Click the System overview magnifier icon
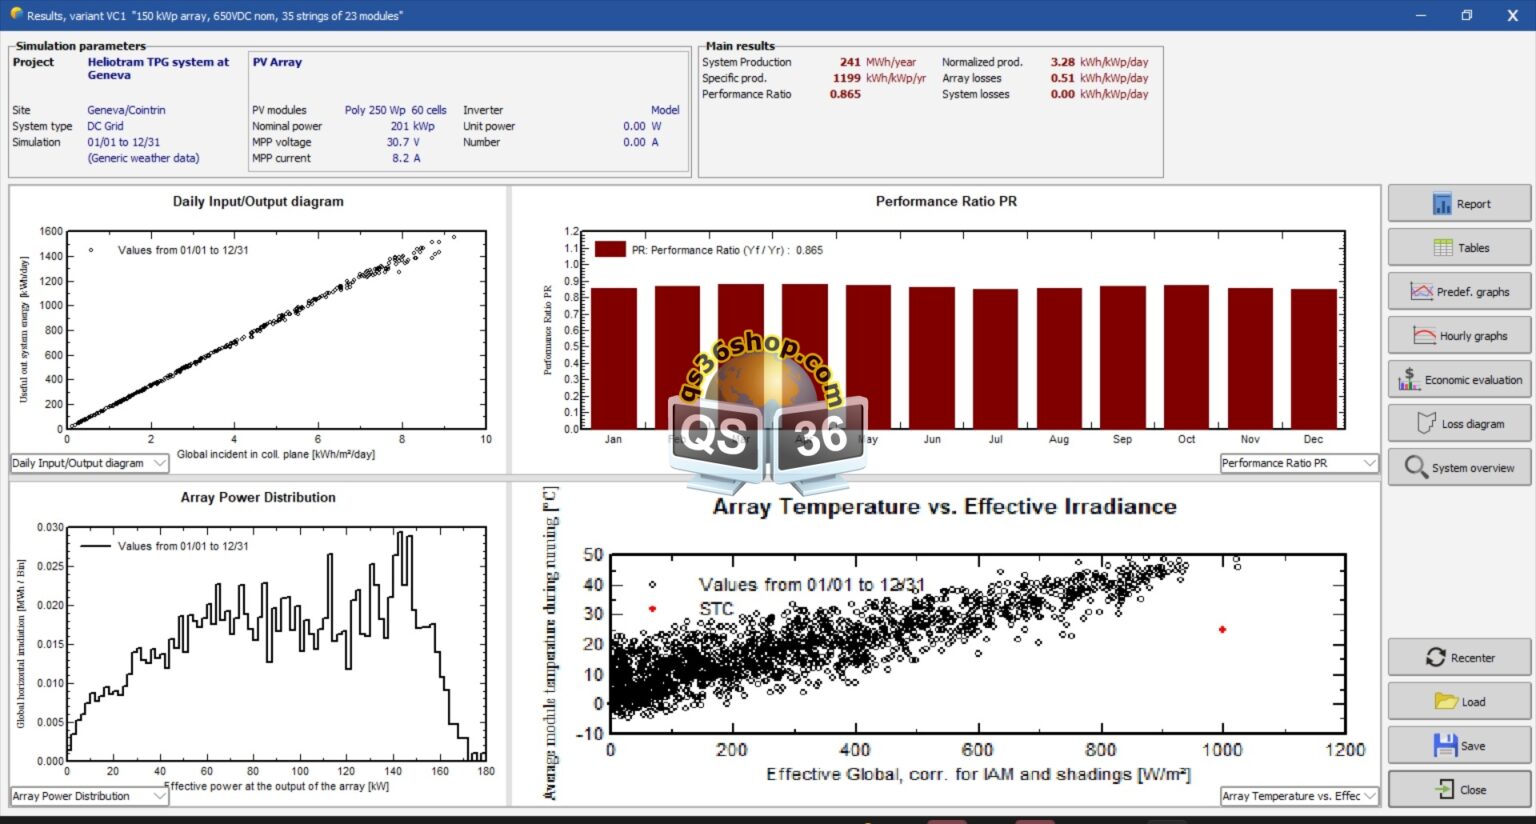Image resolution: width=1536 pixels, height=824 pixels. coord(1416,468)
